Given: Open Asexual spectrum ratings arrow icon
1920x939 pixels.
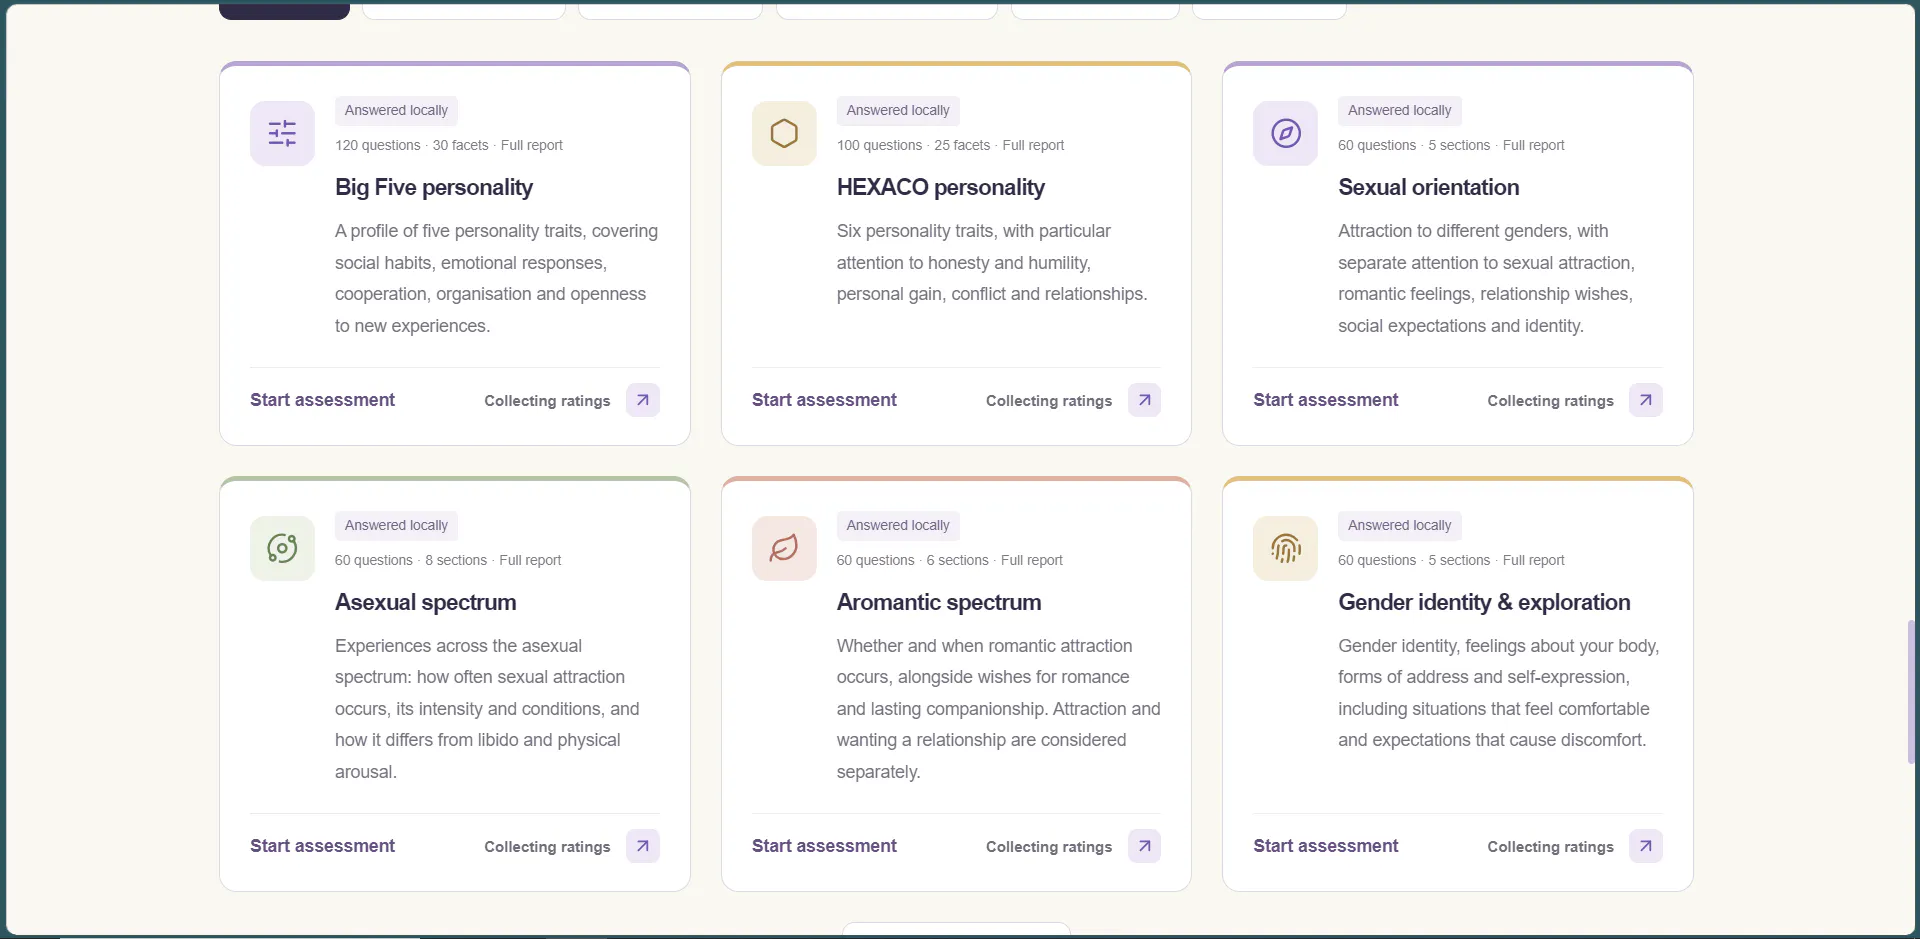Looking at the screenshot, I should click(643, 846).
